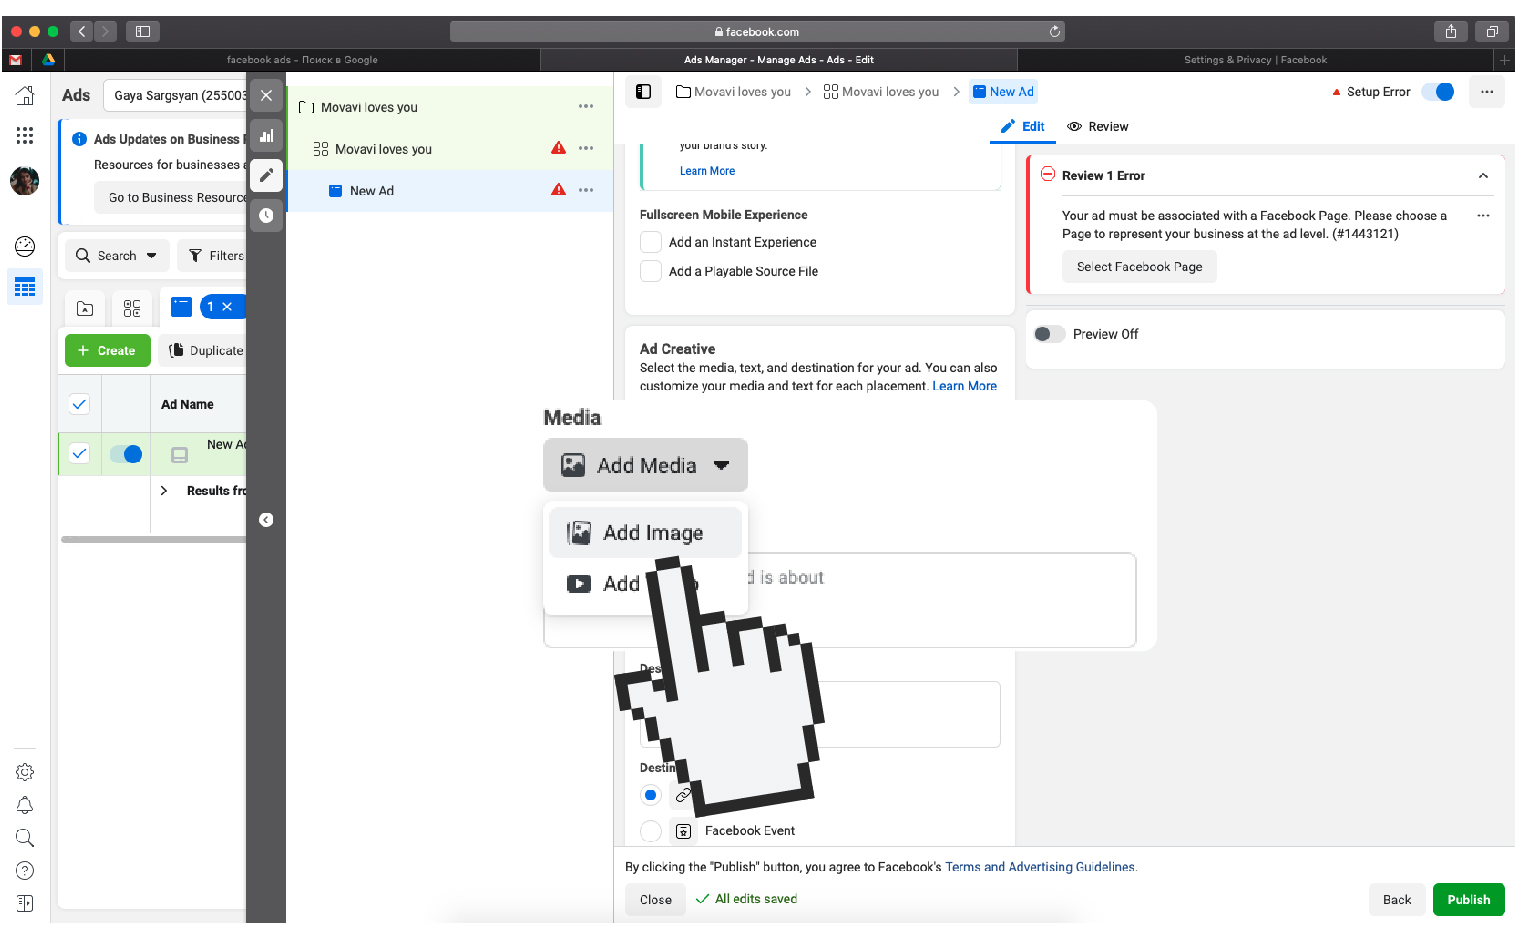
Task: Click the Select Facebook Page button
Action: tap(1139, 267)
